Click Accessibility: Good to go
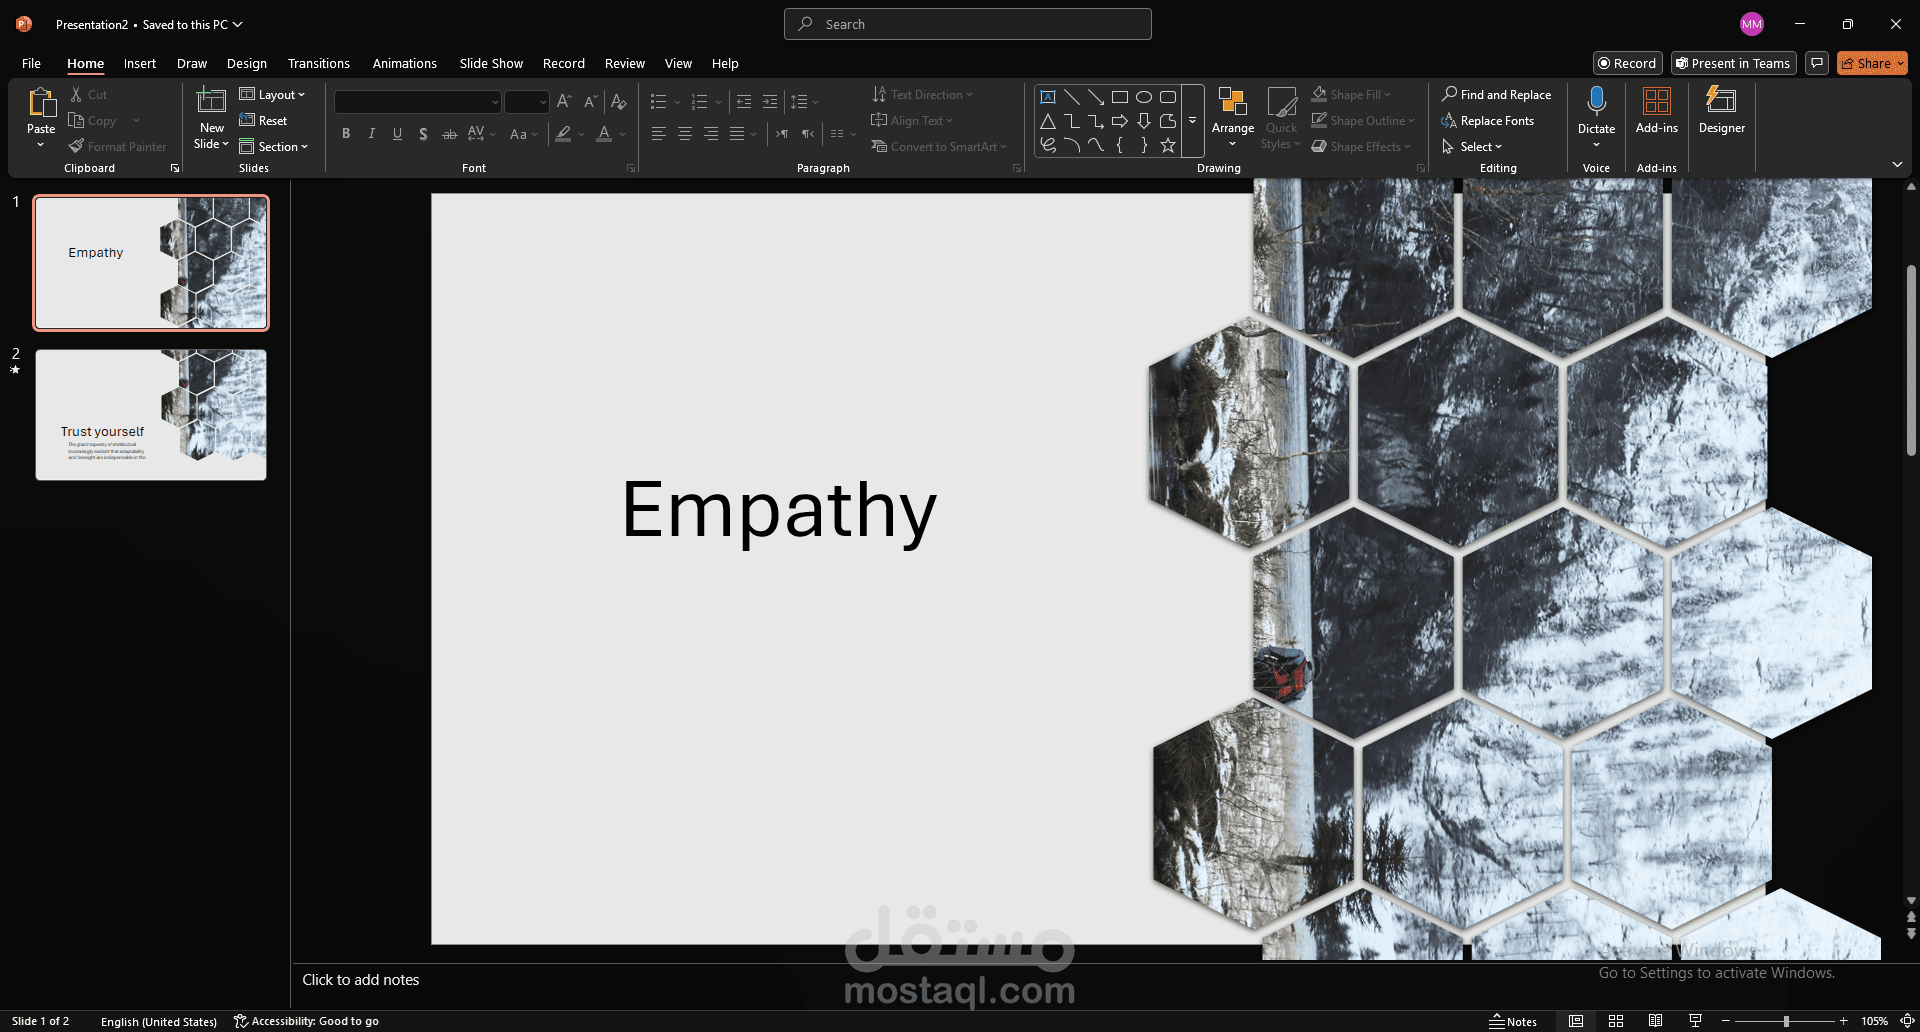Screen dimensions: 1920x1032 pos(306,1021)
